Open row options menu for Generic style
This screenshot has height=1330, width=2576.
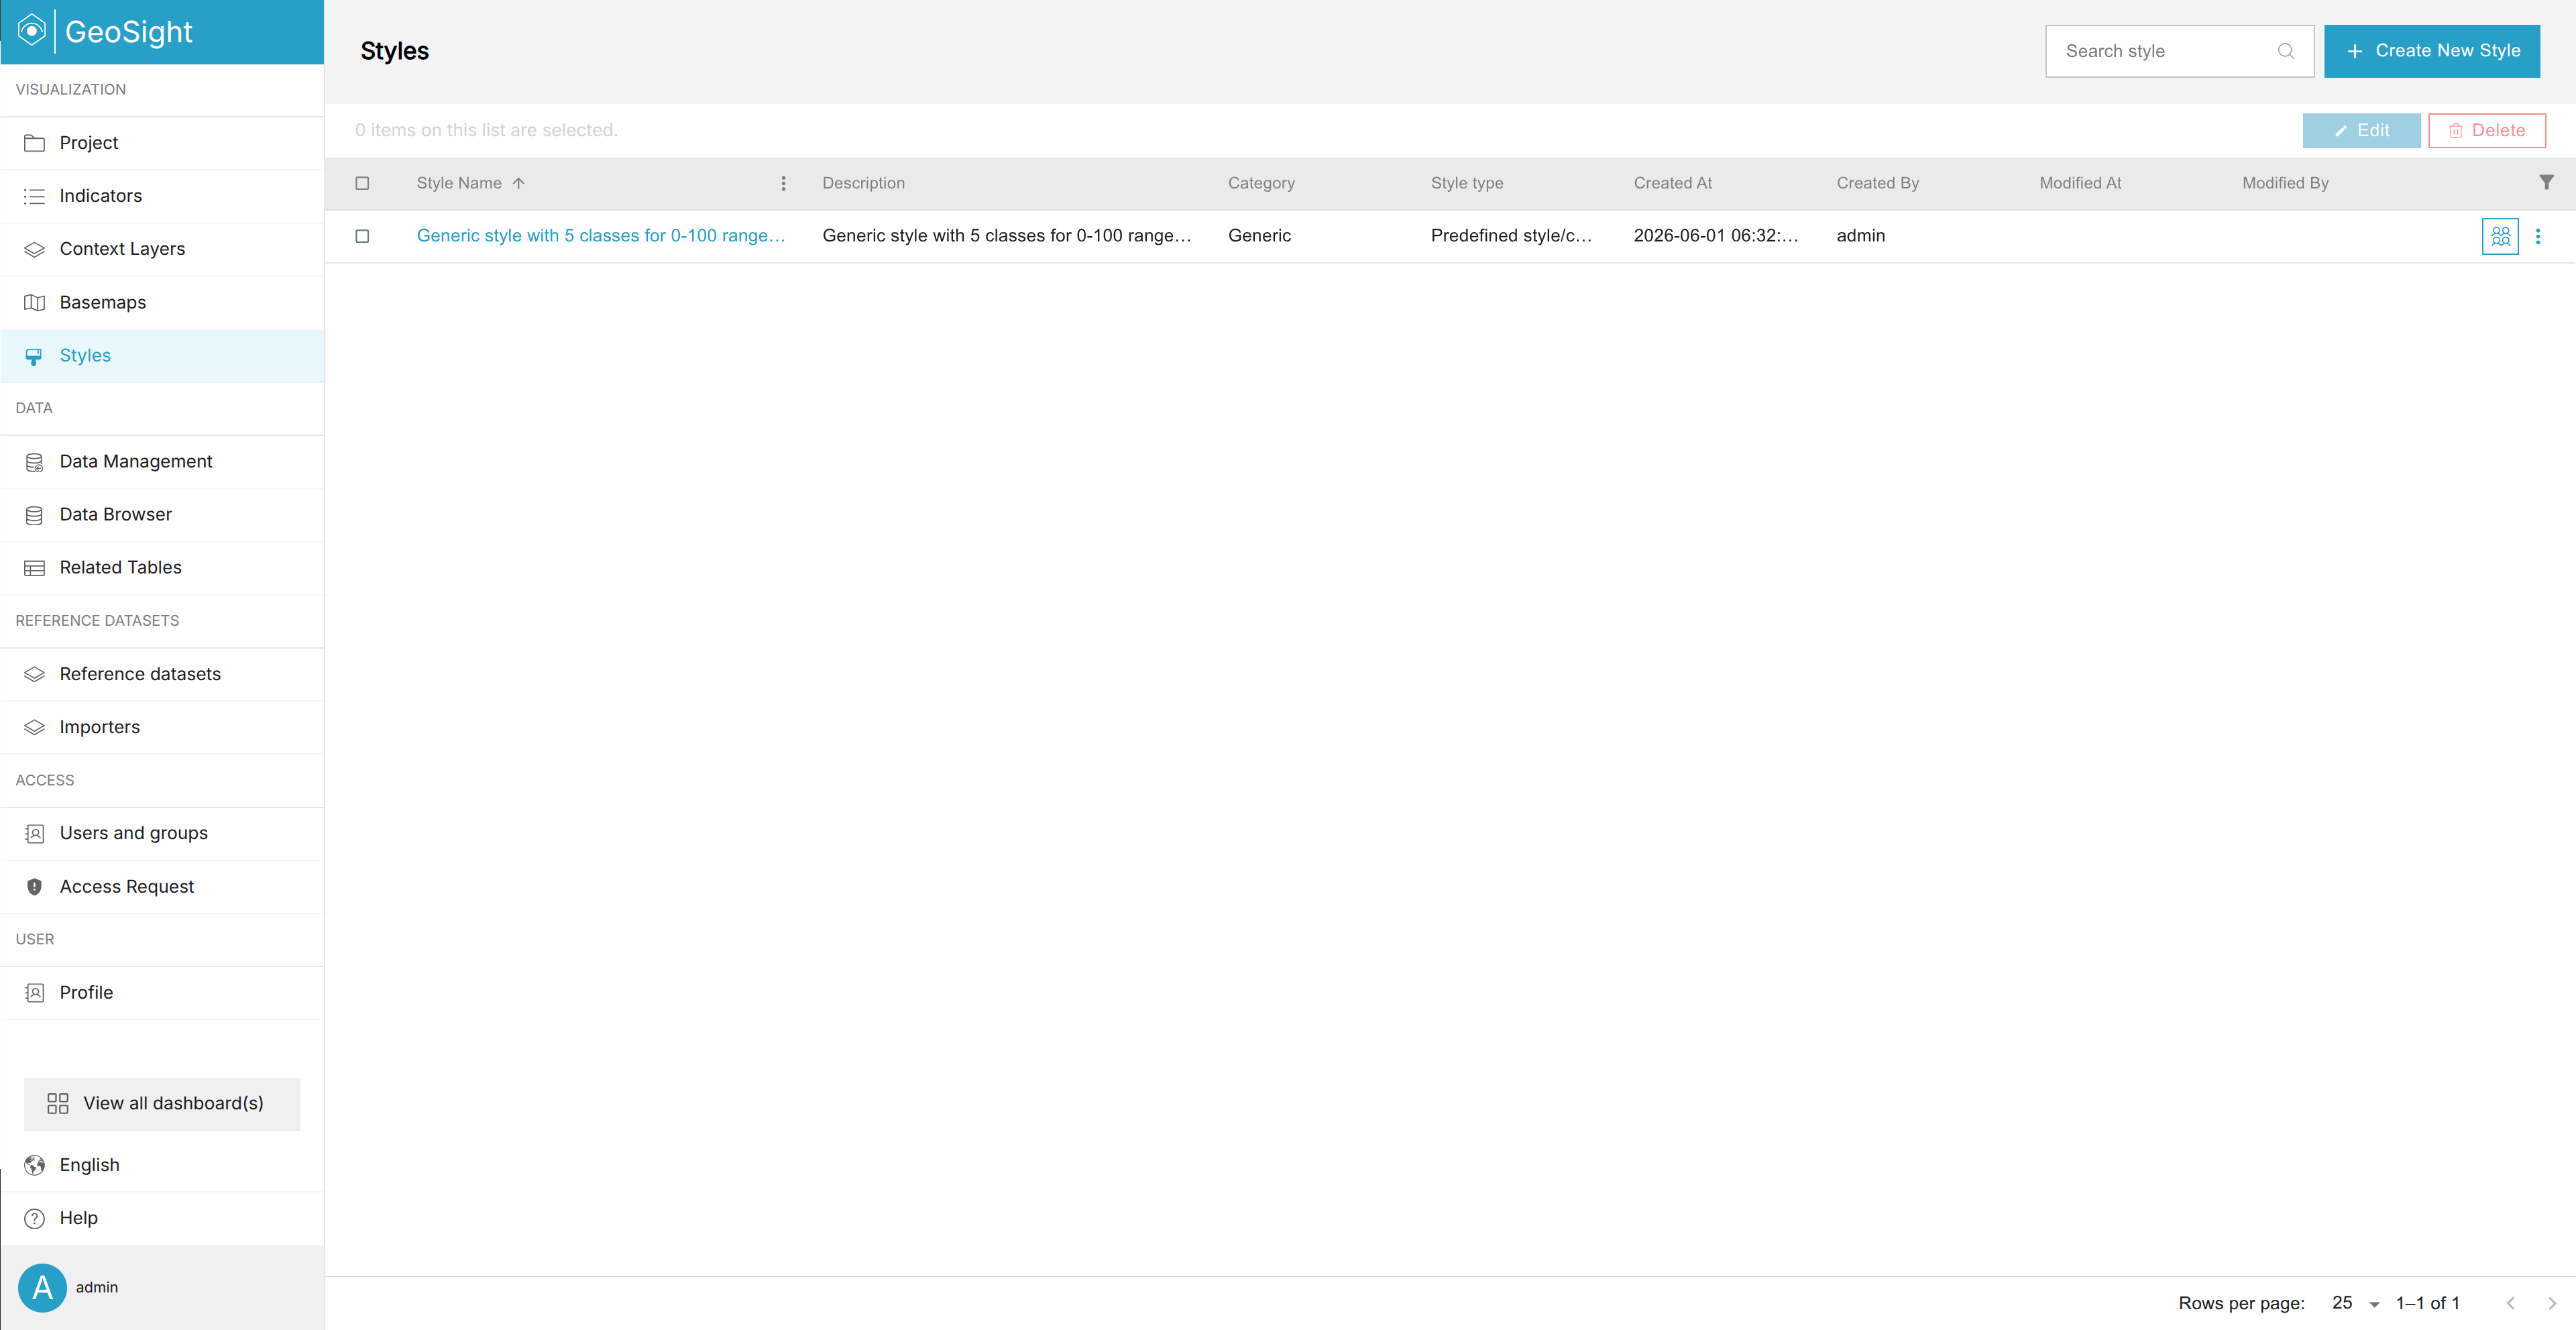click(2538, 236)
